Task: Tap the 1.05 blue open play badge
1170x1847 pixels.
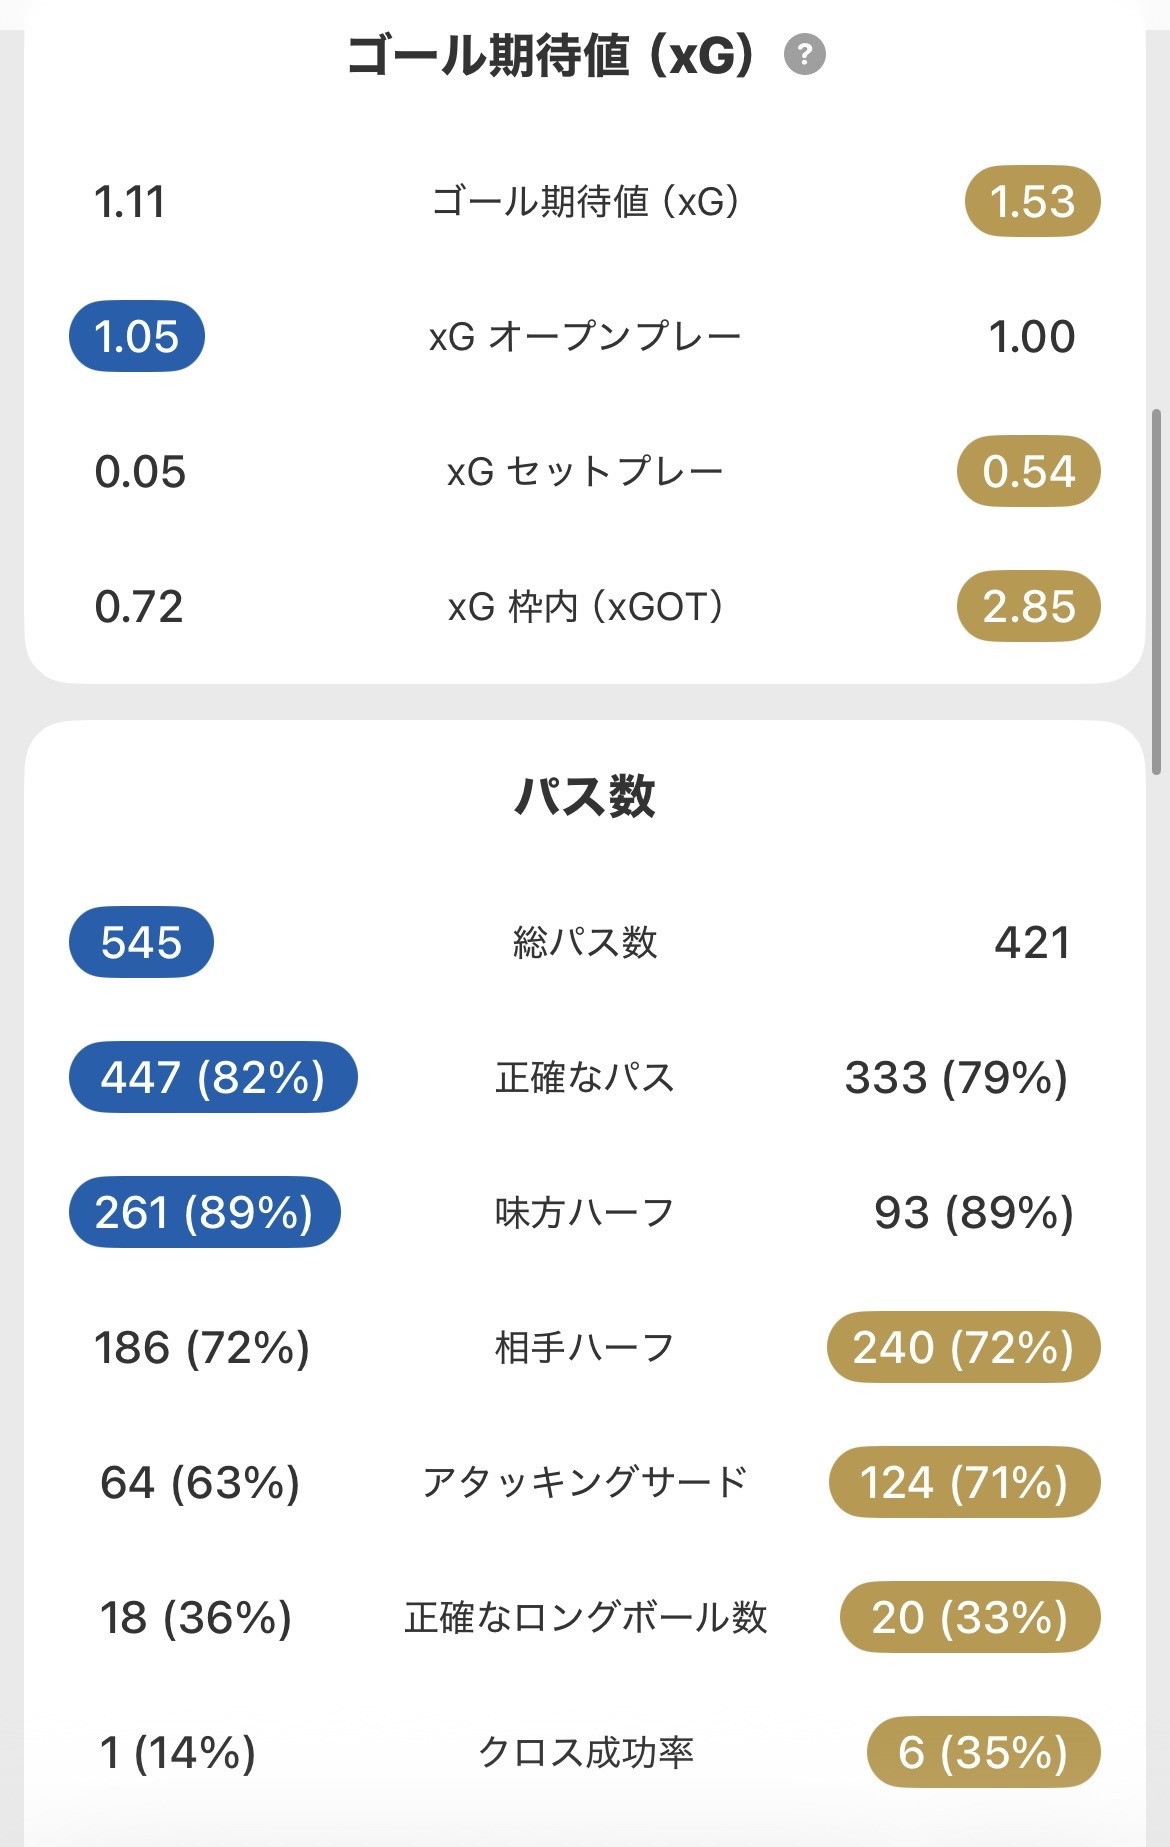Action: pos(137,336)
